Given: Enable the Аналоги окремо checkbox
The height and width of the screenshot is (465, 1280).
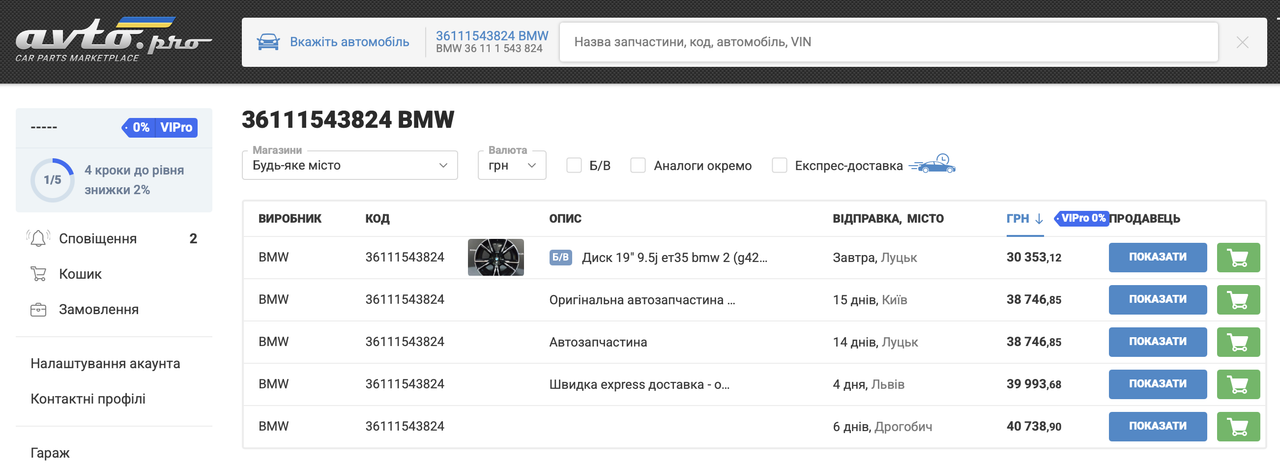Looking at the screenshot, I should click(638, 165).
